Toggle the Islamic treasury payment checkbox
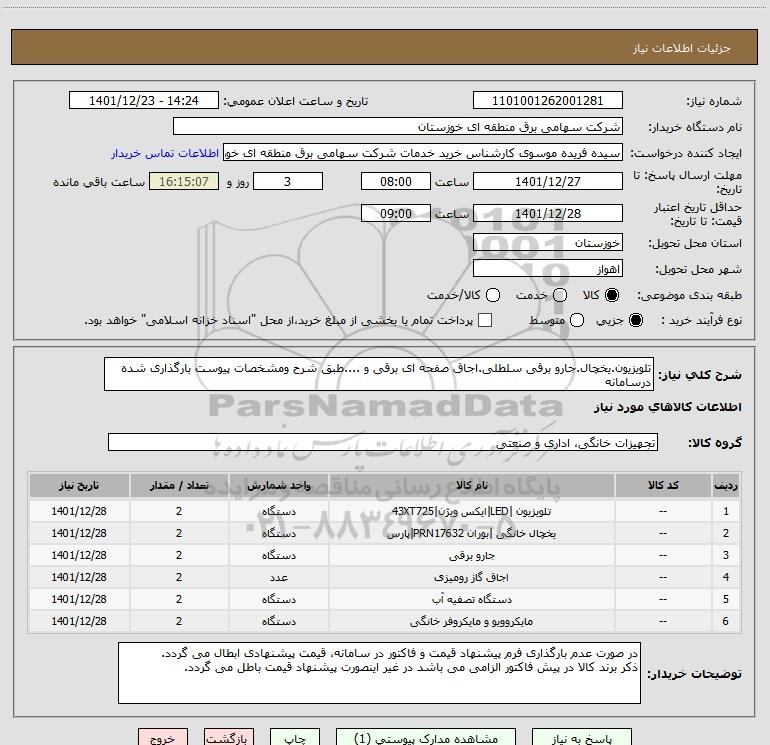This screenshot has height=745, width=770. tap(486, 321)
